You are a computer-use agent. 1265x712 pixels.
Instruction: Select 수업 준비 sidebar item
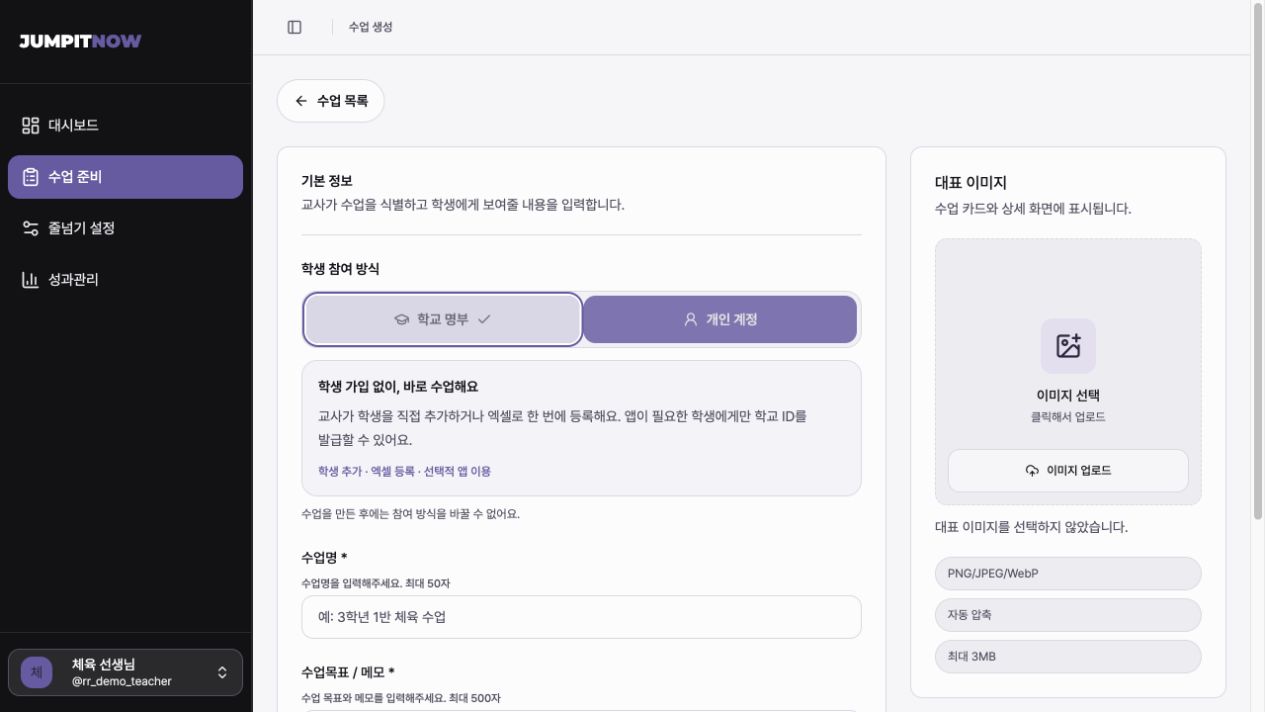click(x=125, y=177)
